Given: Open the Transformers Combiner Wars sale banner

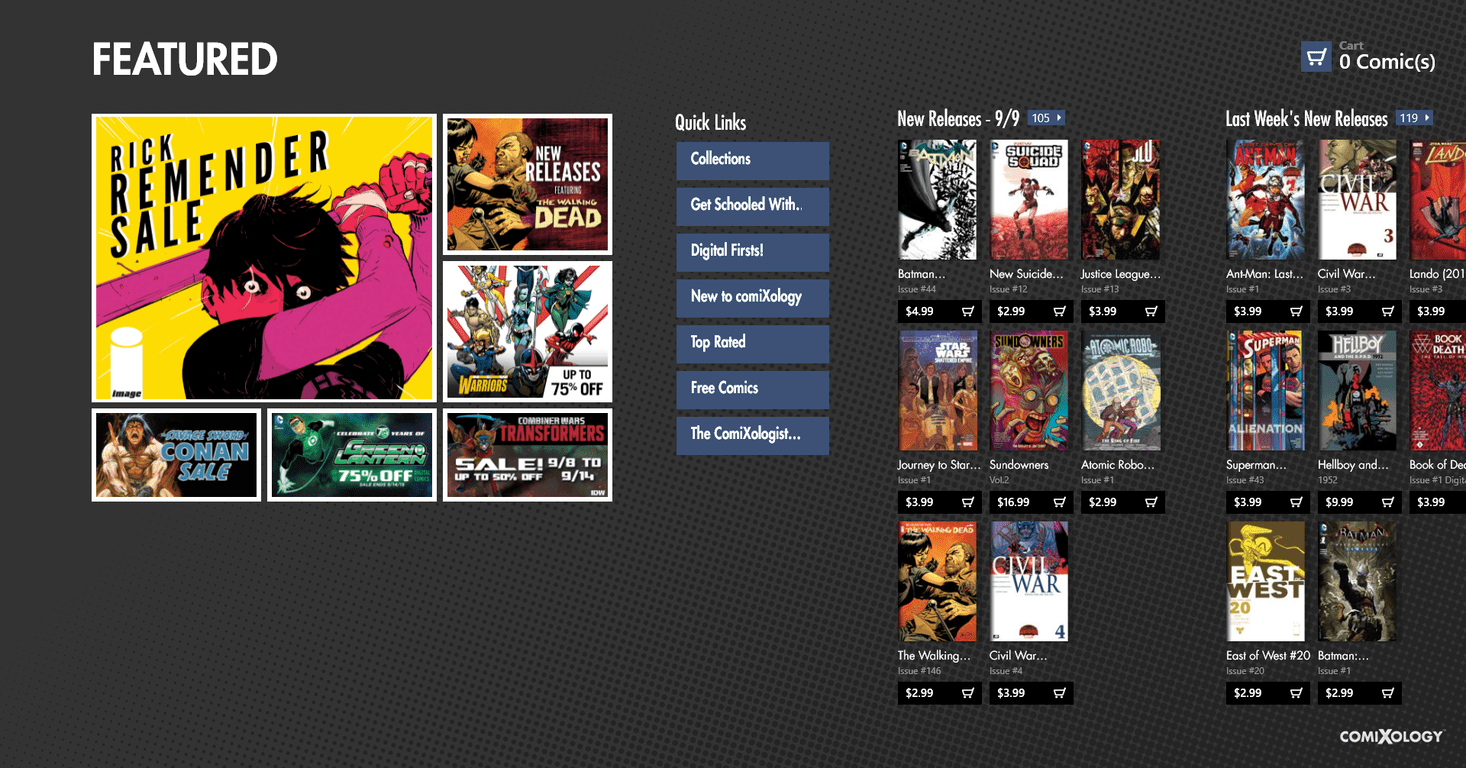Looking at the screenshot, I should pyautogui.click(x=527, y=455).
